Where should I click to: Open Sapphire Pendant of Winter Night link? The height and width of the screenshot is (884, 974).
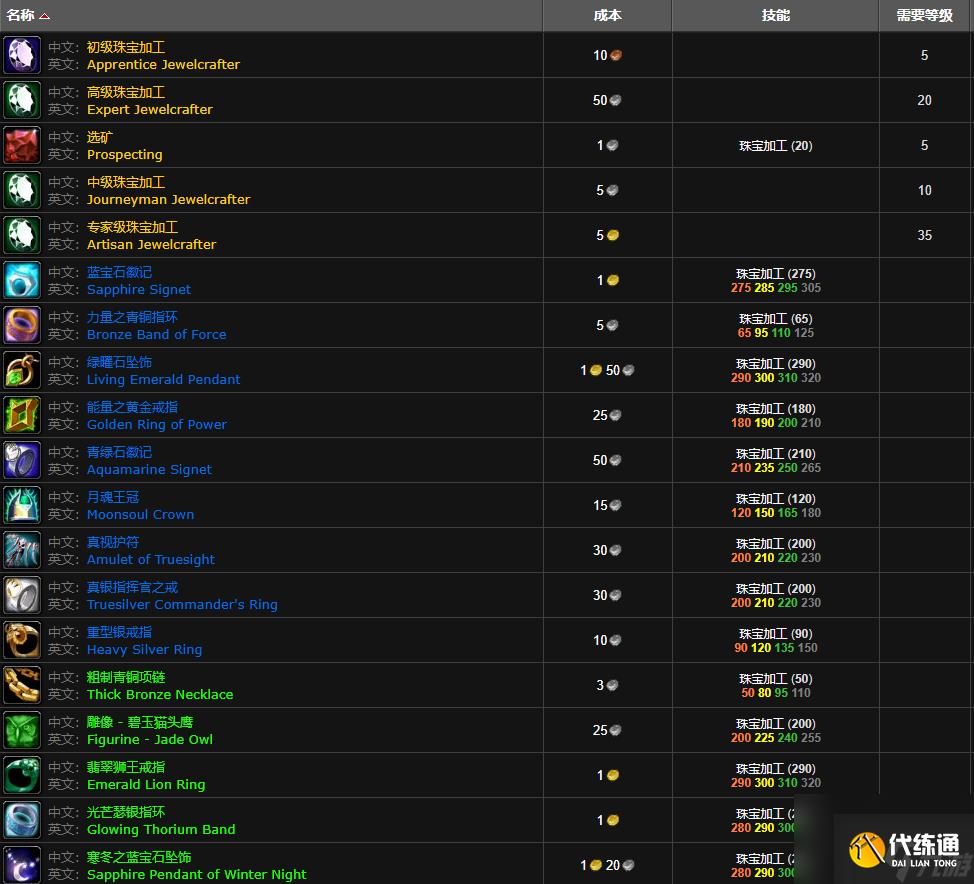coord(196,874)
